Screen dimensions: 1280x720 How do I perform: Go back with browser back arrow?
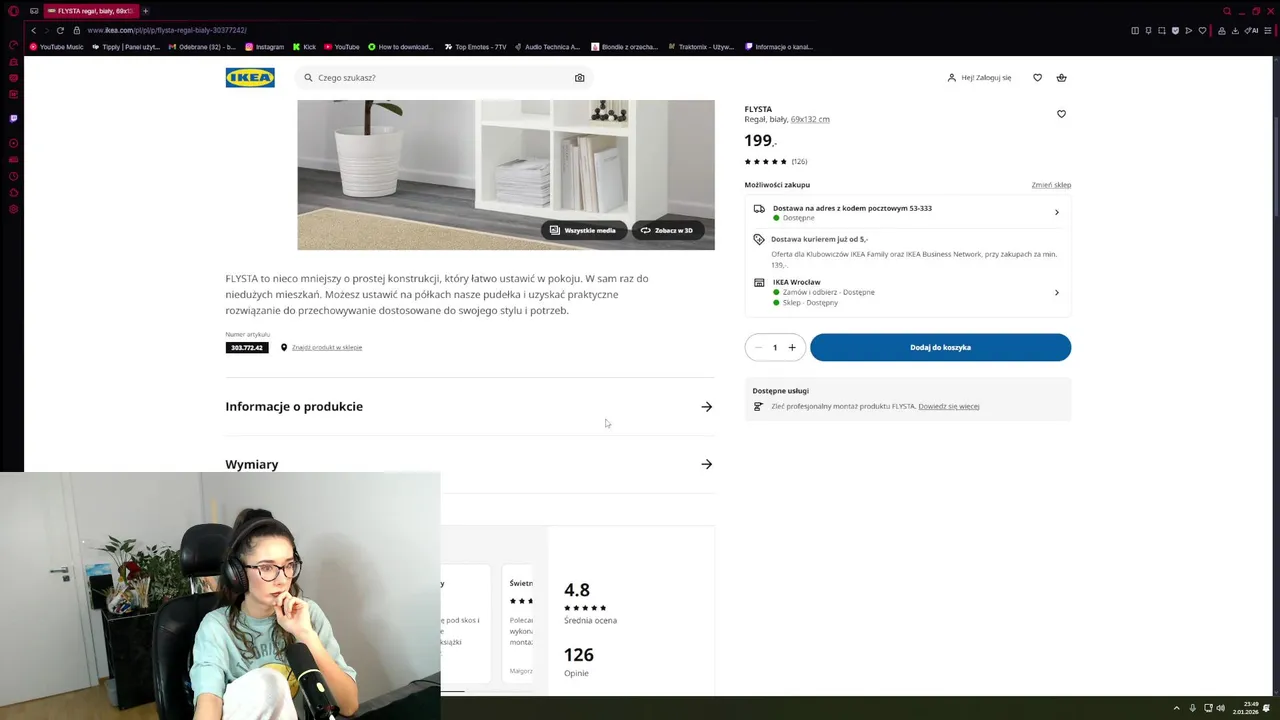pyautogui.click(x=33, y=30)
